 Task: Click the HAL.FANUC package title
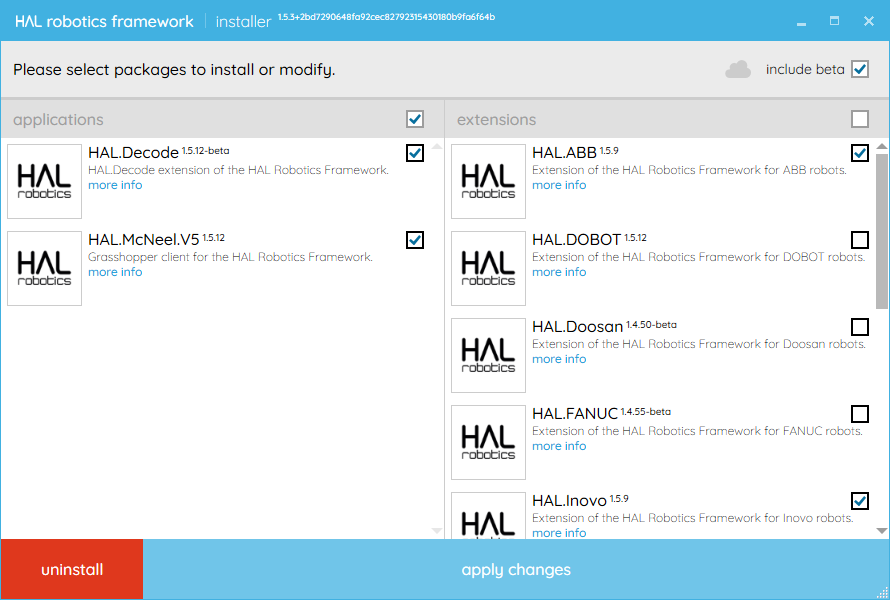pyautogui.click(x=575, y=413)
